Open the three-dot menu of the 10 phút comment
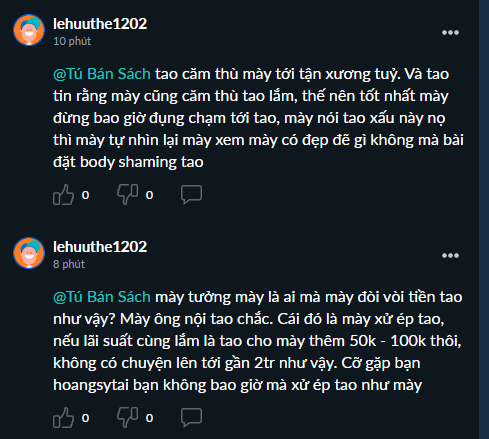Screen dimensions: 489x439 pyautogui.click(x=450, y=32)
